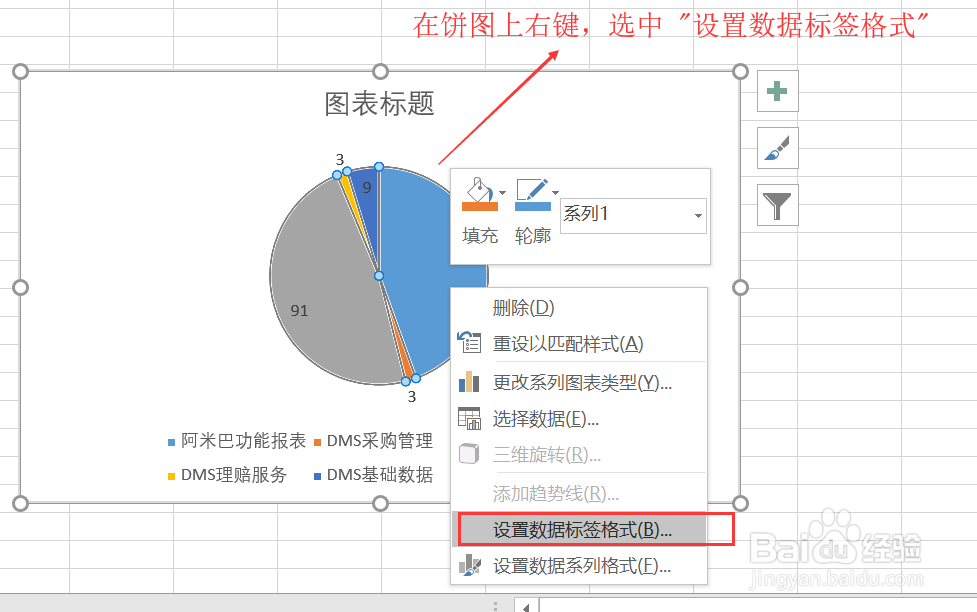Click the 更改系列图表类型 chart icon
The width and height of the screenshot is (977, 612).
point(470,381)
